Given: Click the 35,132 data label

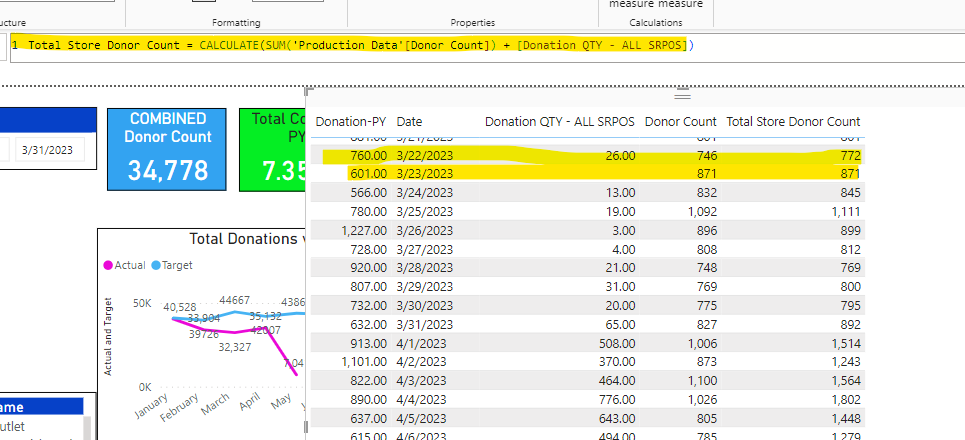Looking at the screenshot, I should coord(265,316).
